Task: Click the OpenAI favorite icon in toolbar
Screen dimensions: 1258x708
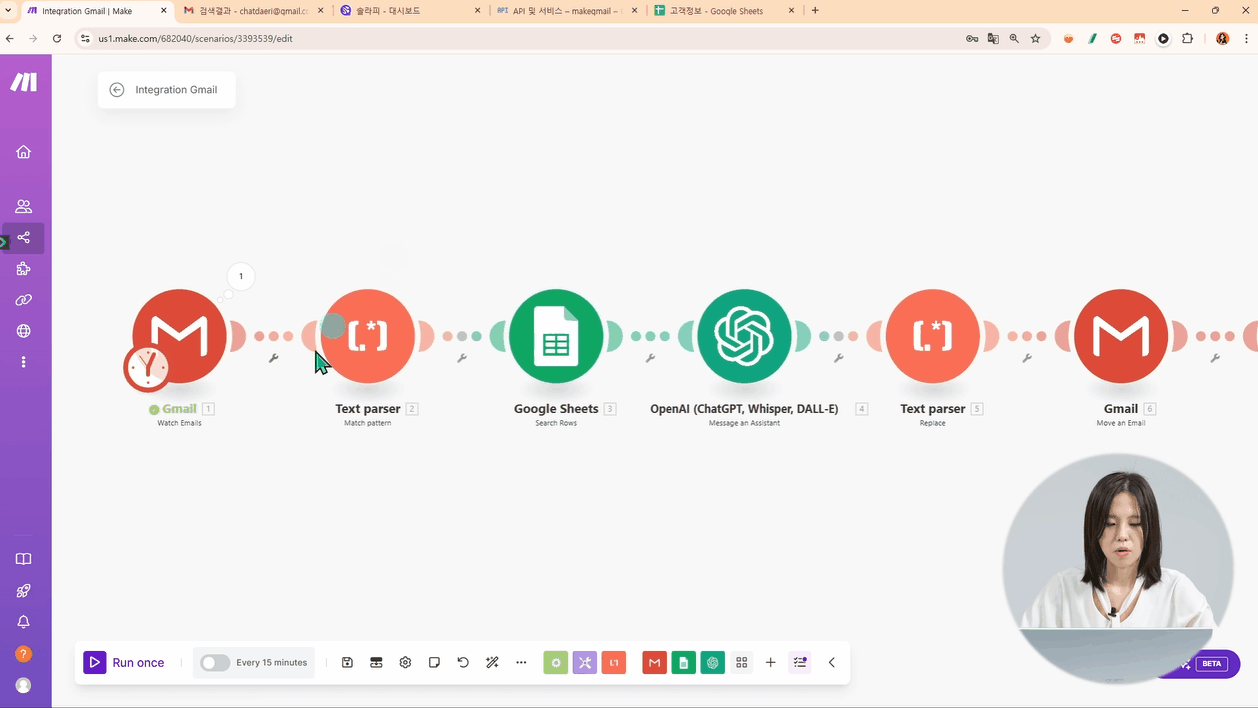Action: pos(712,662)
